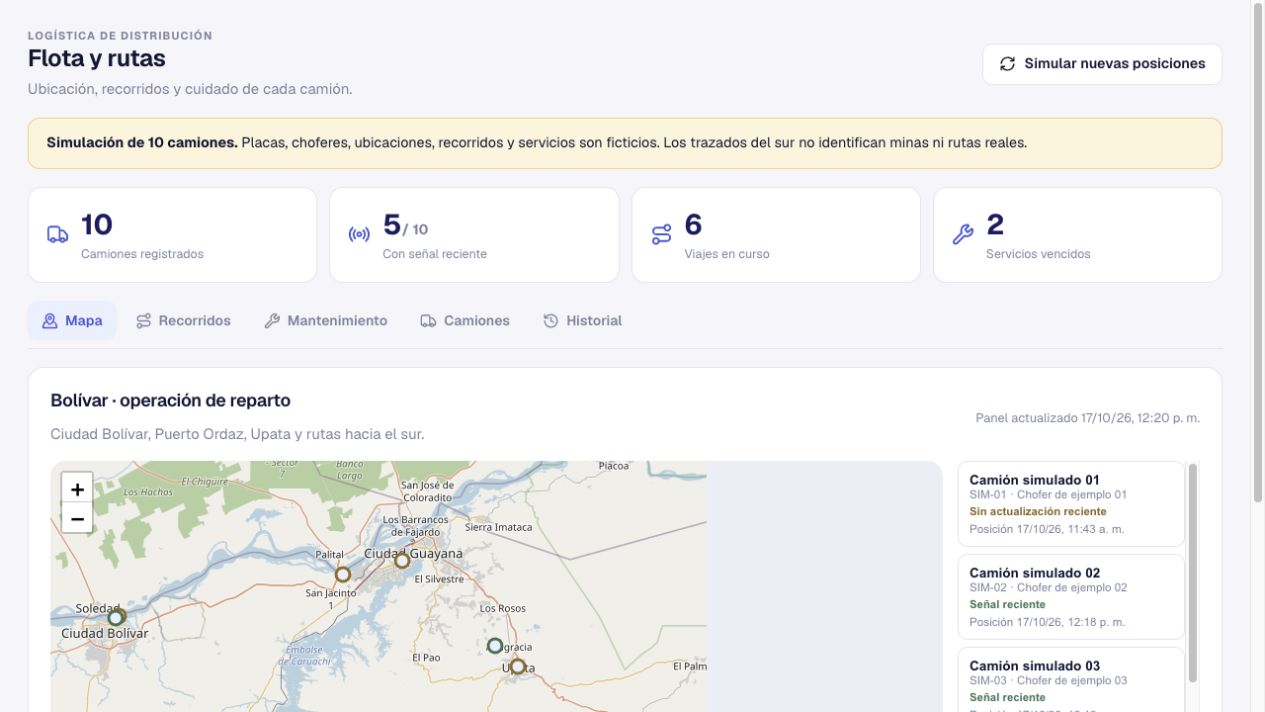This screenshot has width=1265, height=712.
Task: Click the signal icon beside Con señal reciente
Action: pyautogui.click(x=359, y=235)
